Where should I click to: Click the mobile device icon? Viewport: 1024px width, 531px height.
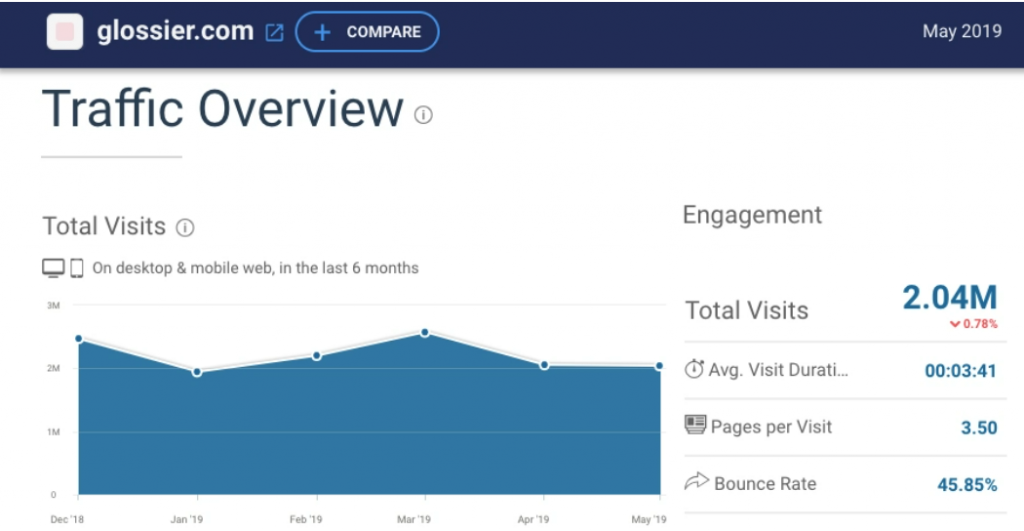point(76,268)
